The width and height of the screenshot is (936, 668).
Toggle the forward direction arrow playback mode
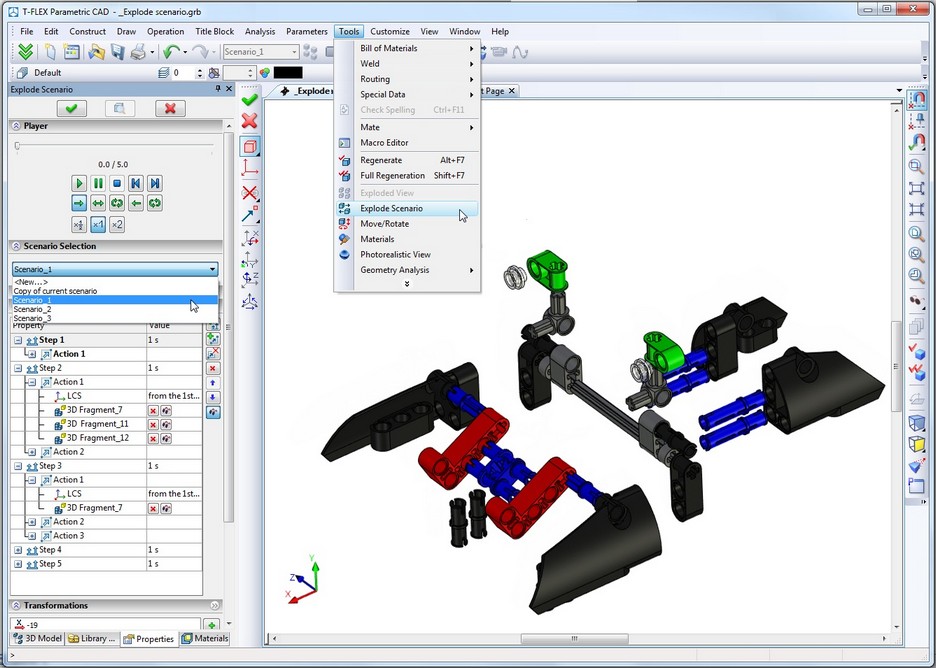(79, 203)
